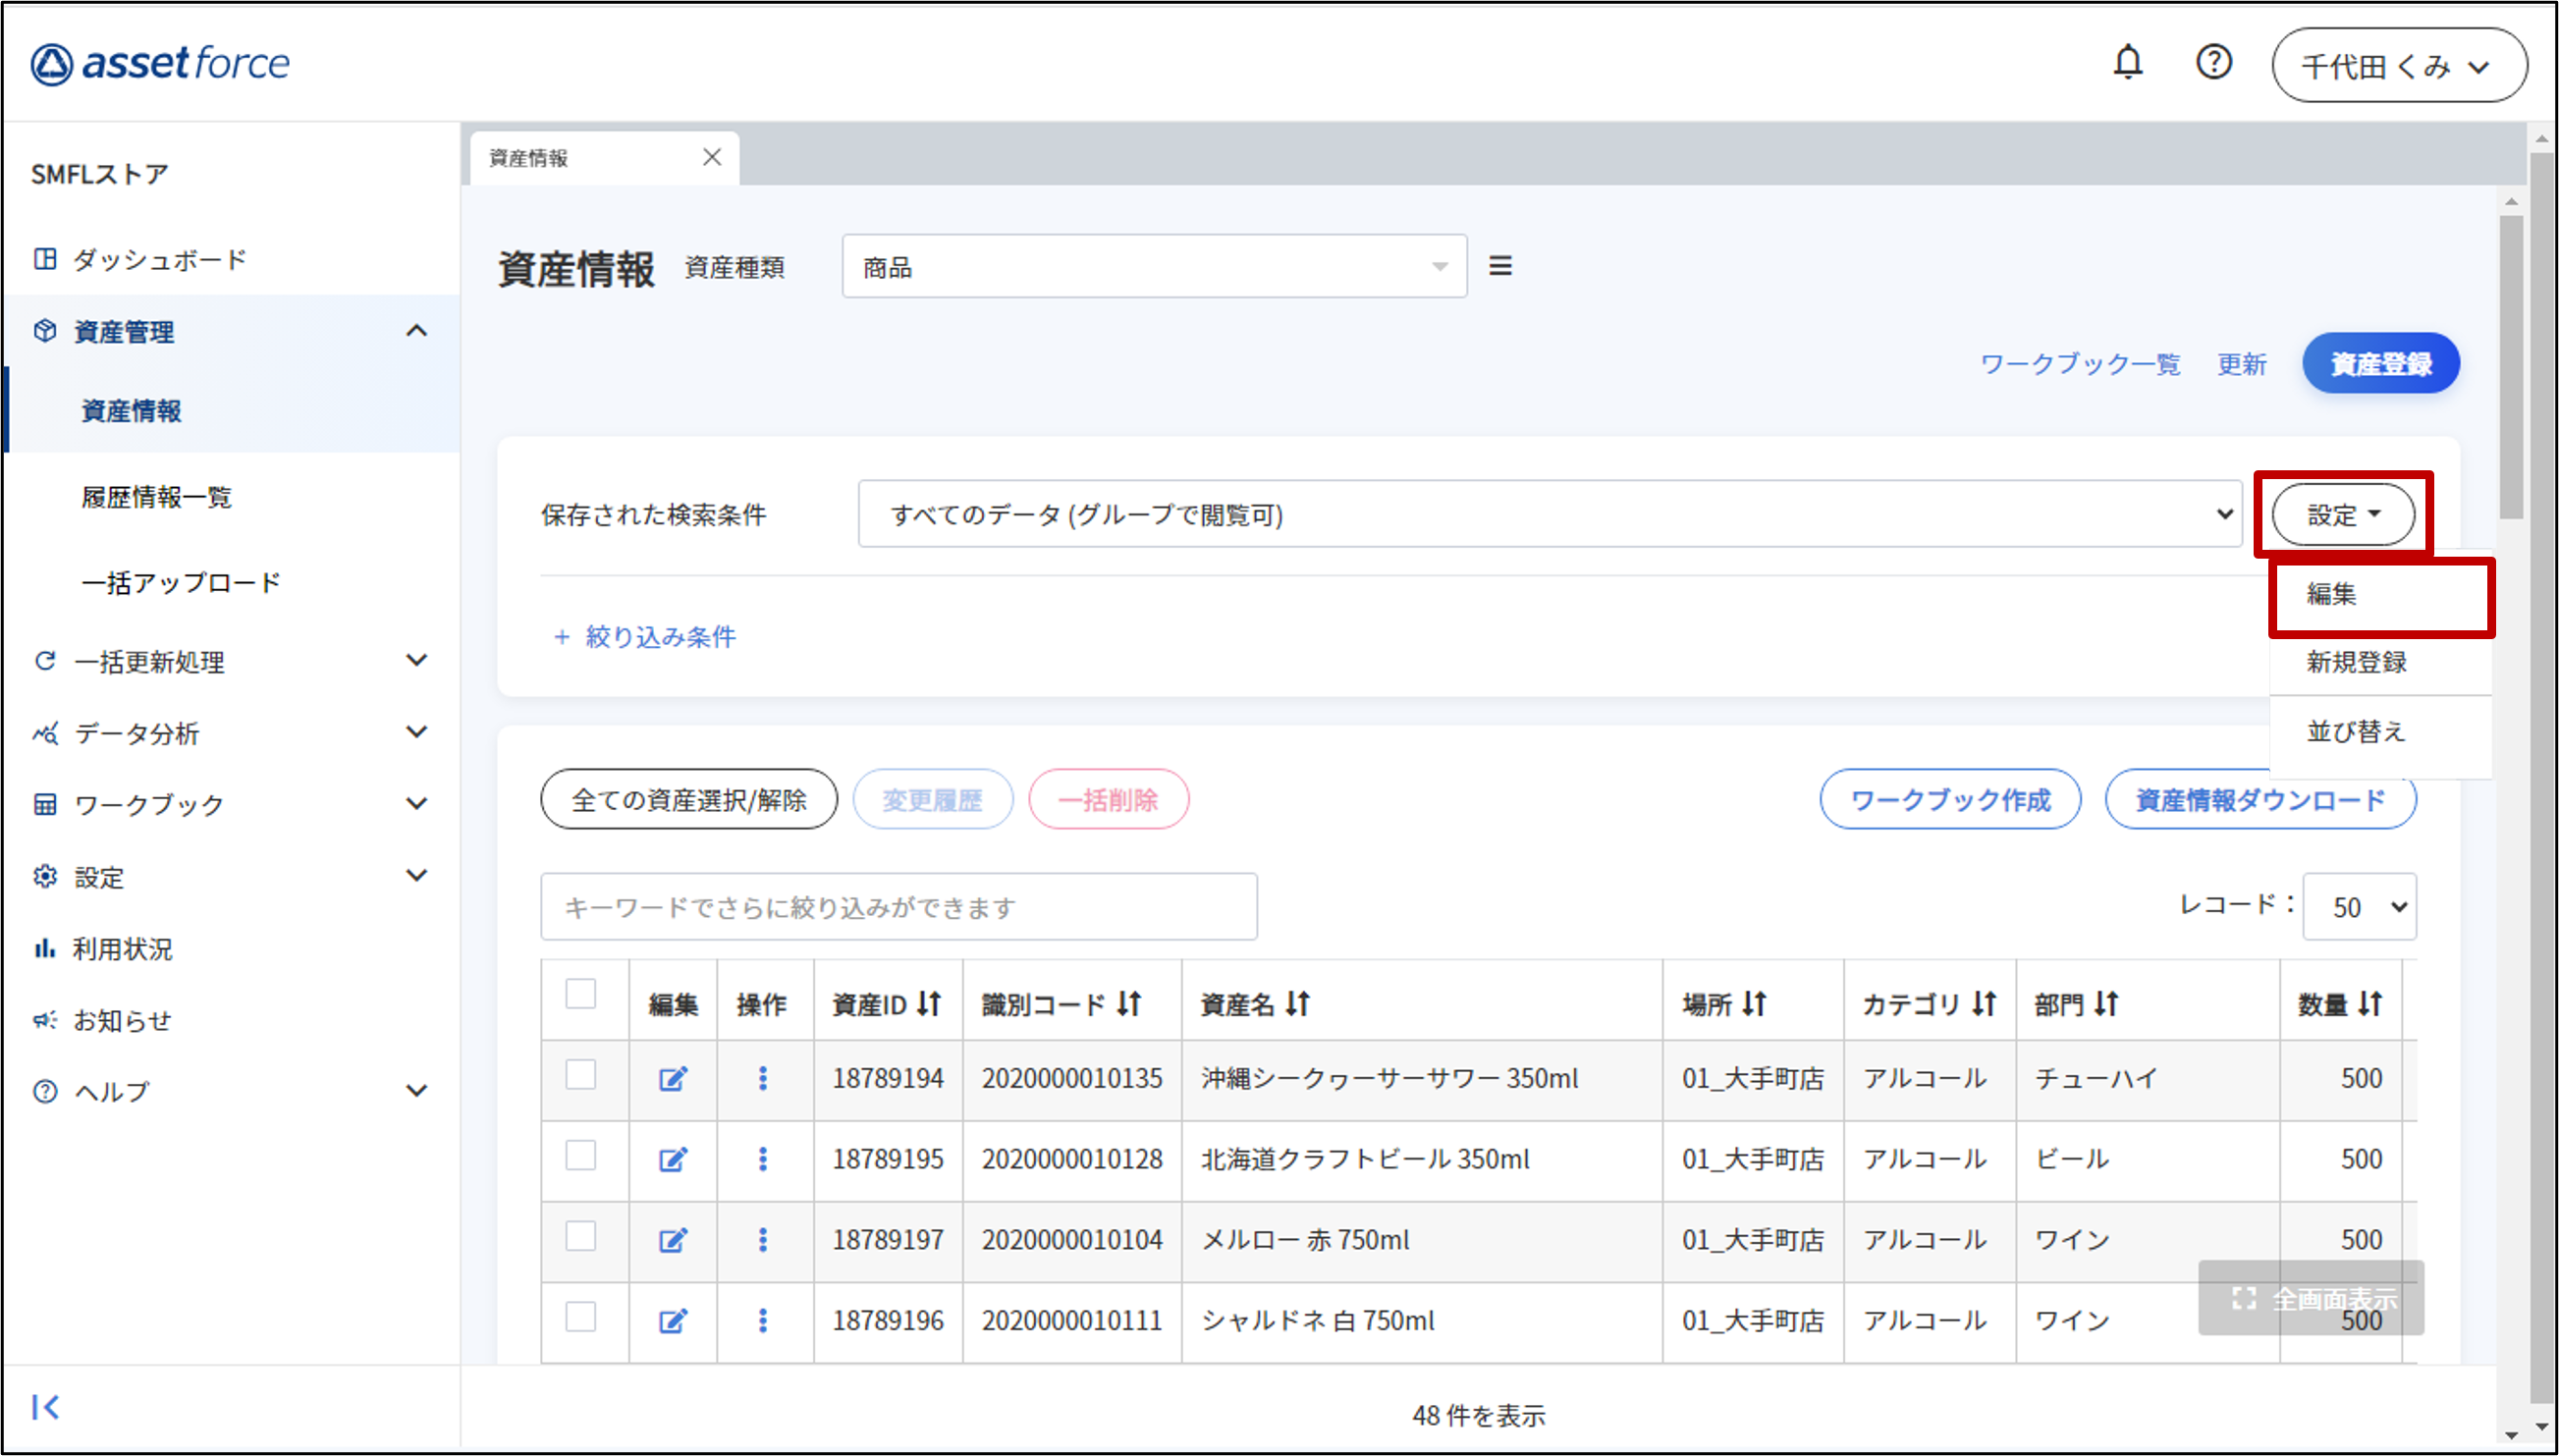Tick the checkbox for シャルドネ 白 750ml row
Image resolution: width=2559 pixels, height=1456 pixels.
tap(581, 1317)
